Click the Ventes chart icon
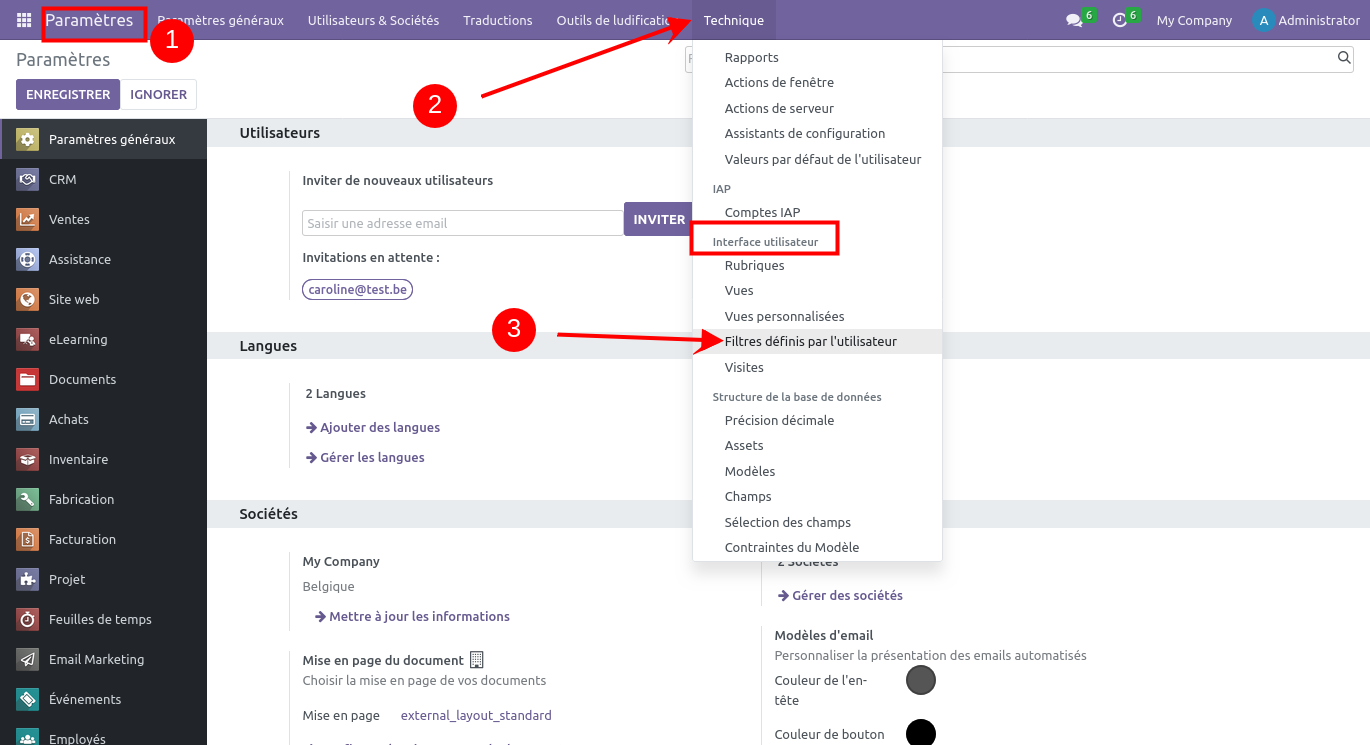 pos(28,219)
